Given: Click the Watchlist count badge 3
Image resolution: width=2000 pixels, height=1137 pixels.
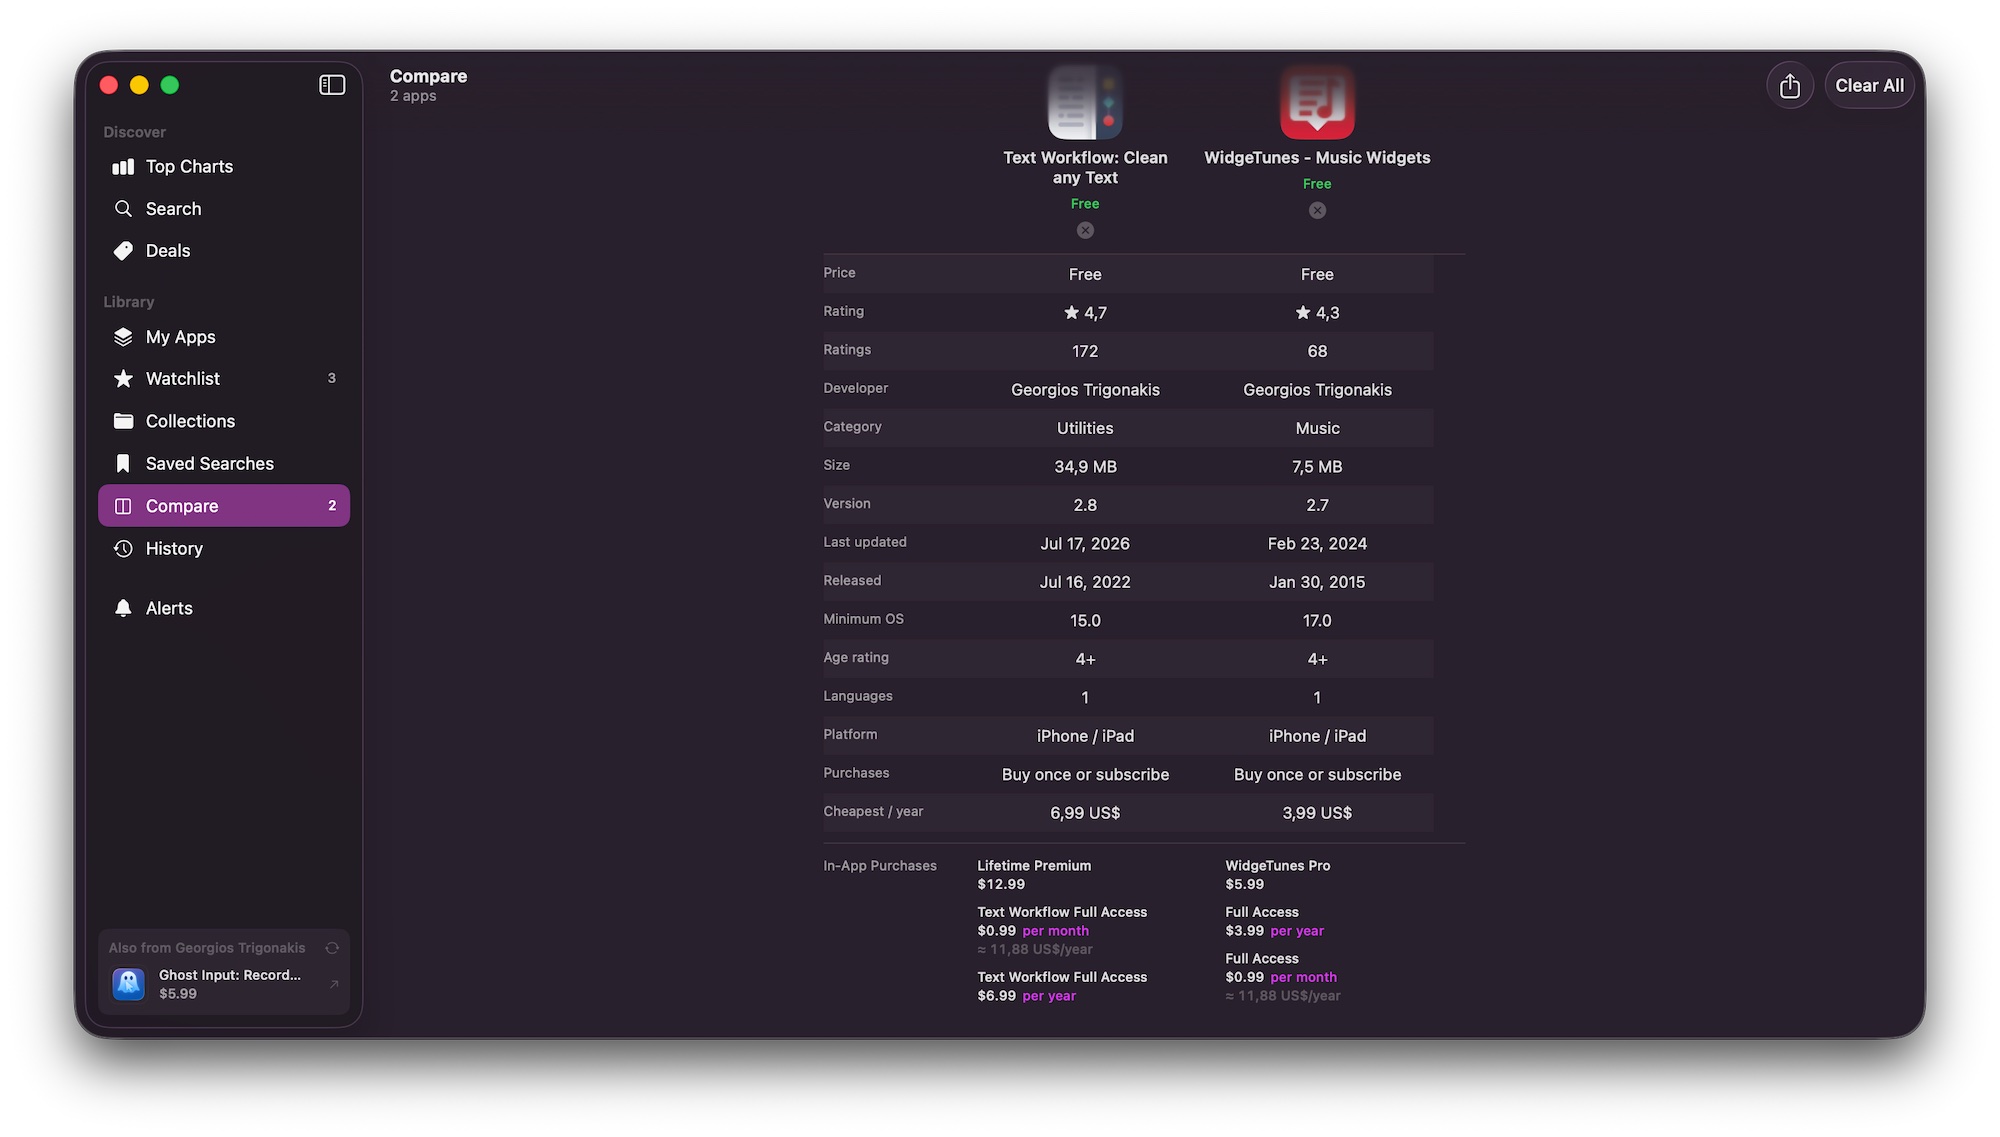Looking at the screenshot, I should [x=332, y=378].
